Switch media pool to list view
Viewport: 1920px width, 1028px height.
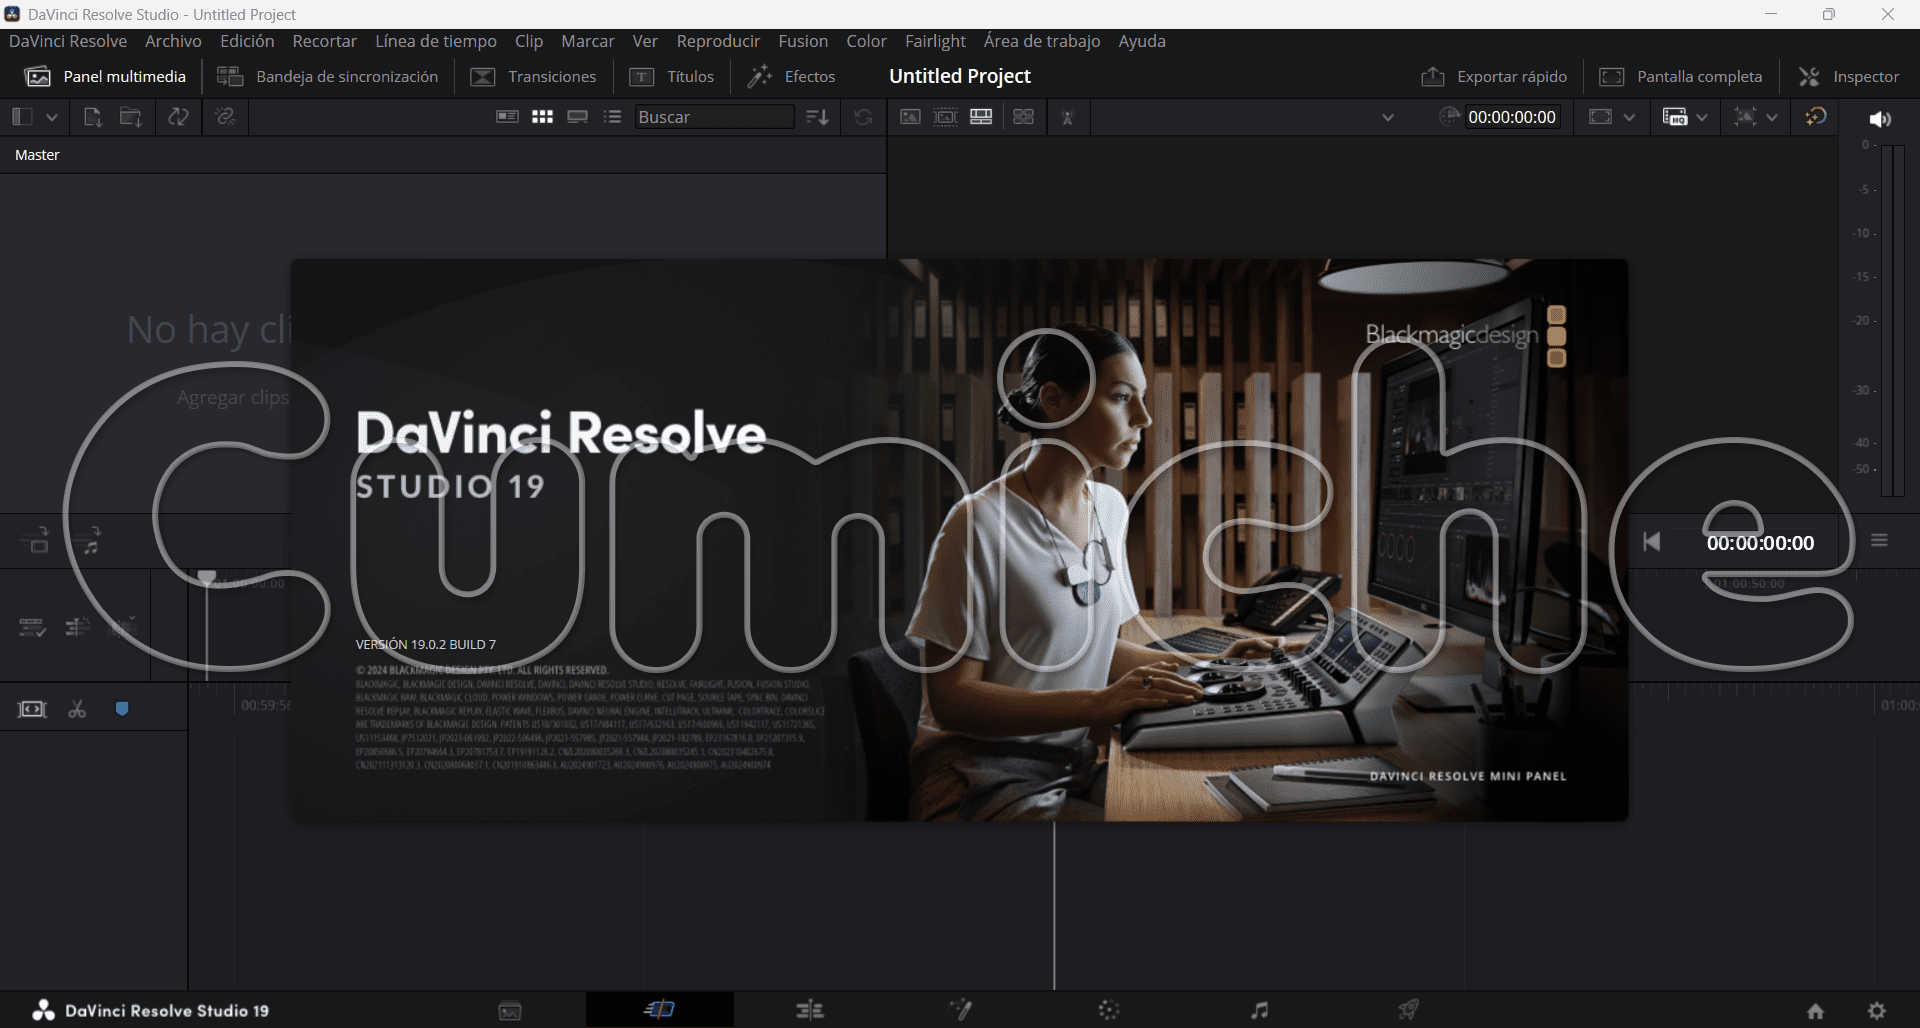[612, 117]
